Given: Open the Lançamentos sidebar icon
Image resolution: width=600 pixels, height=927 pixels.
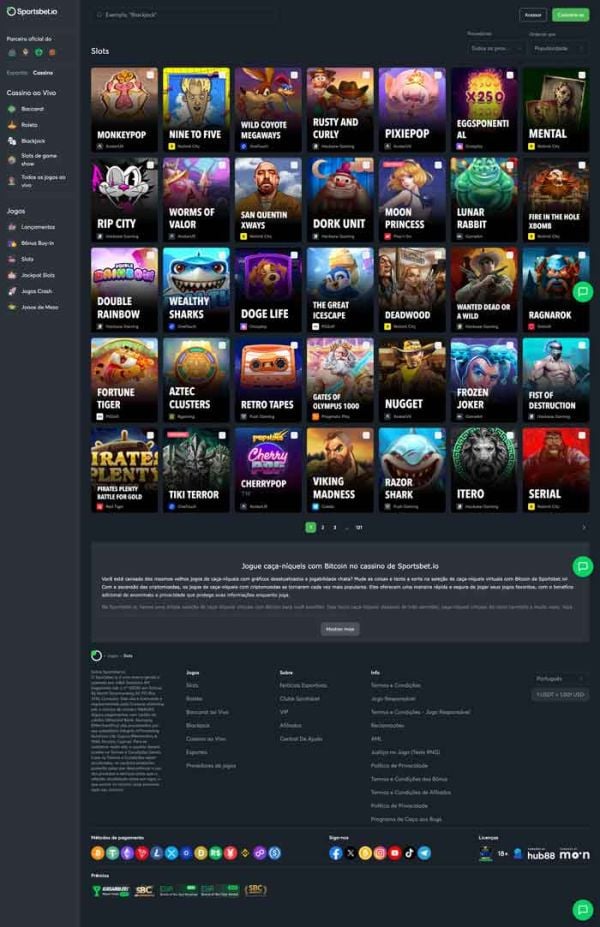Looking at the screenshot, I should coord(11,227).
